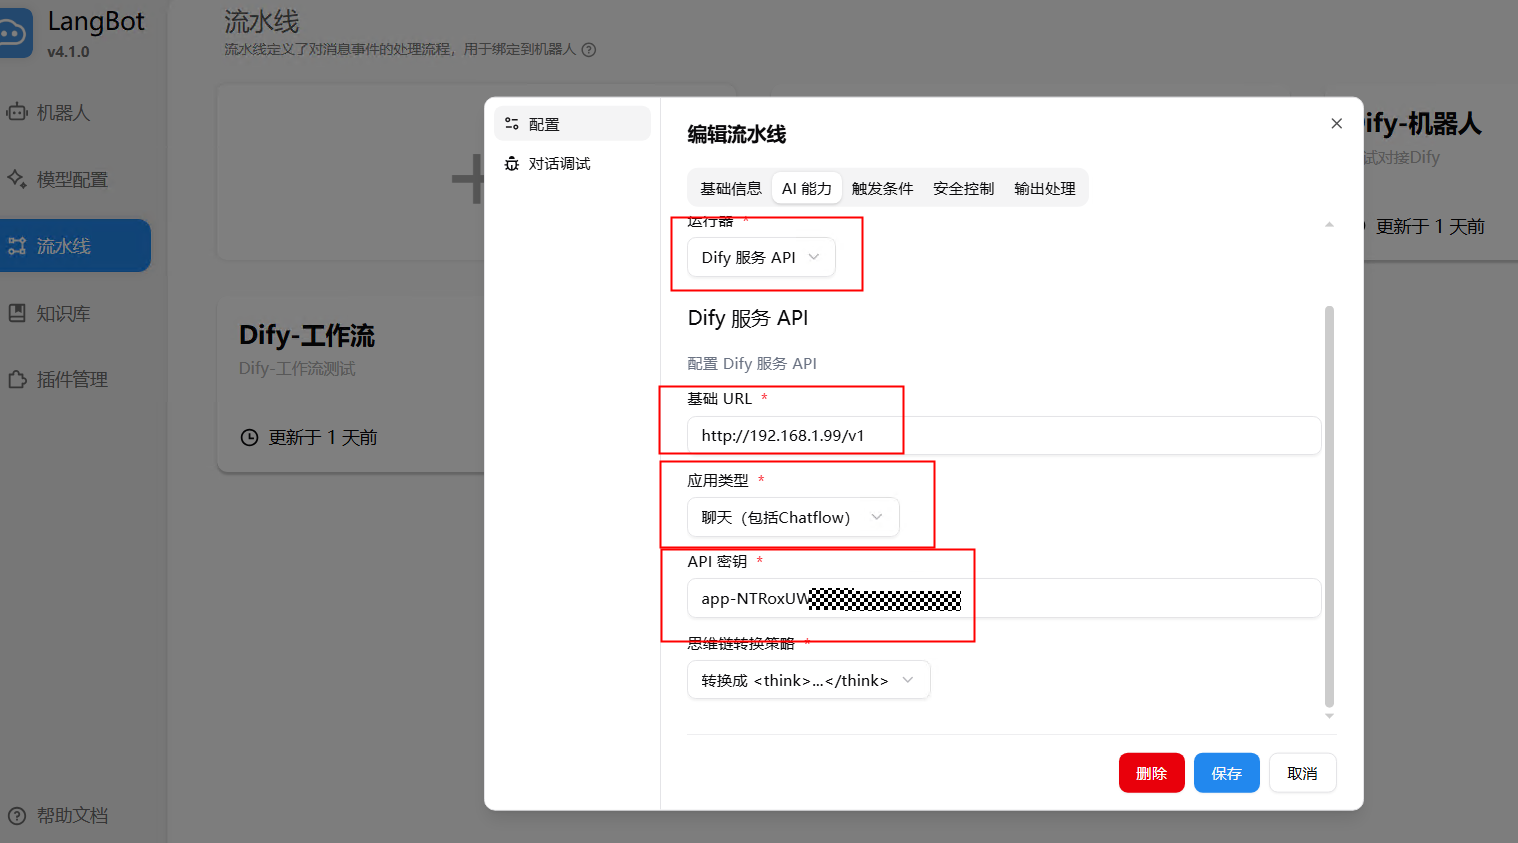1518x843 pixels.
Task: Switch to the 输出处理 tab
Action: point(1045,188)
